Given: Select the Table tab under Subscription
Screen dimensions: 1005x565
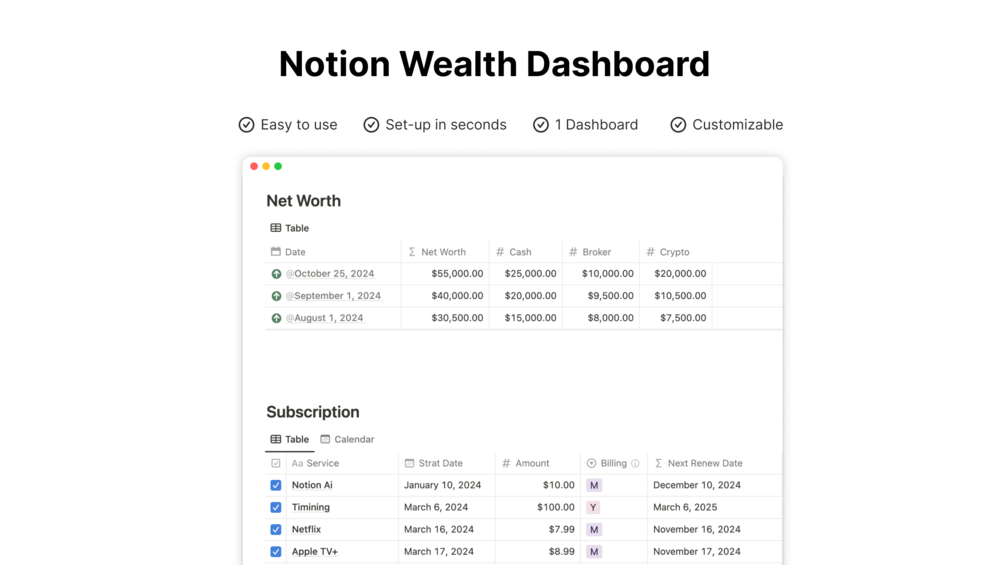Looking at the screenshot, I should click(x=290, y=440).
